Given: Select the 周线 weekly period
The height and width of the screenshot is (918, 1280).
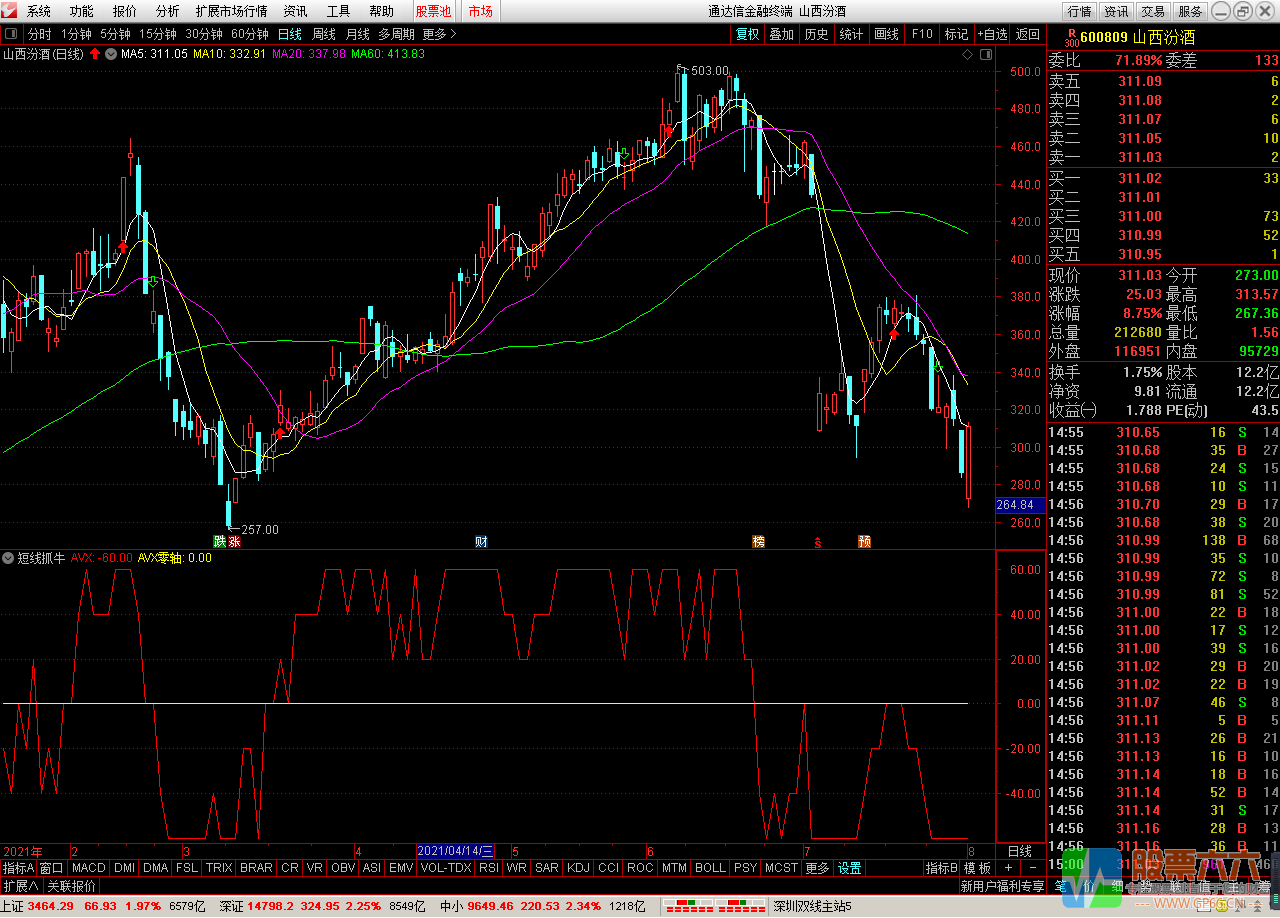Looking at the screenshot, I should (x=324, y=34).
